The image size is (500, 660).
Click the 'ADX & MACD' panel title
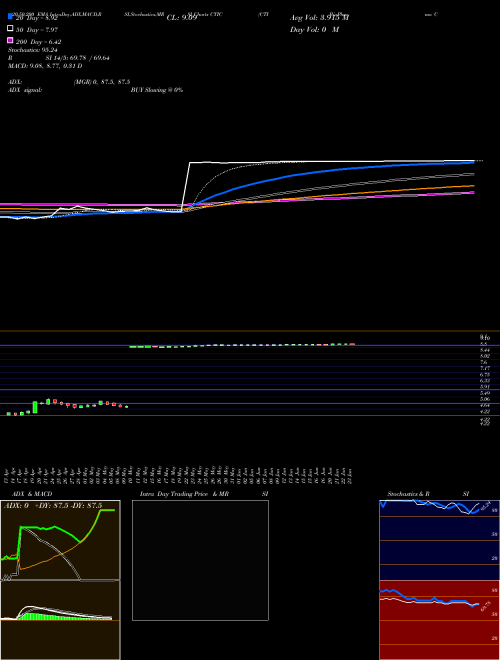tap(30, 494)
